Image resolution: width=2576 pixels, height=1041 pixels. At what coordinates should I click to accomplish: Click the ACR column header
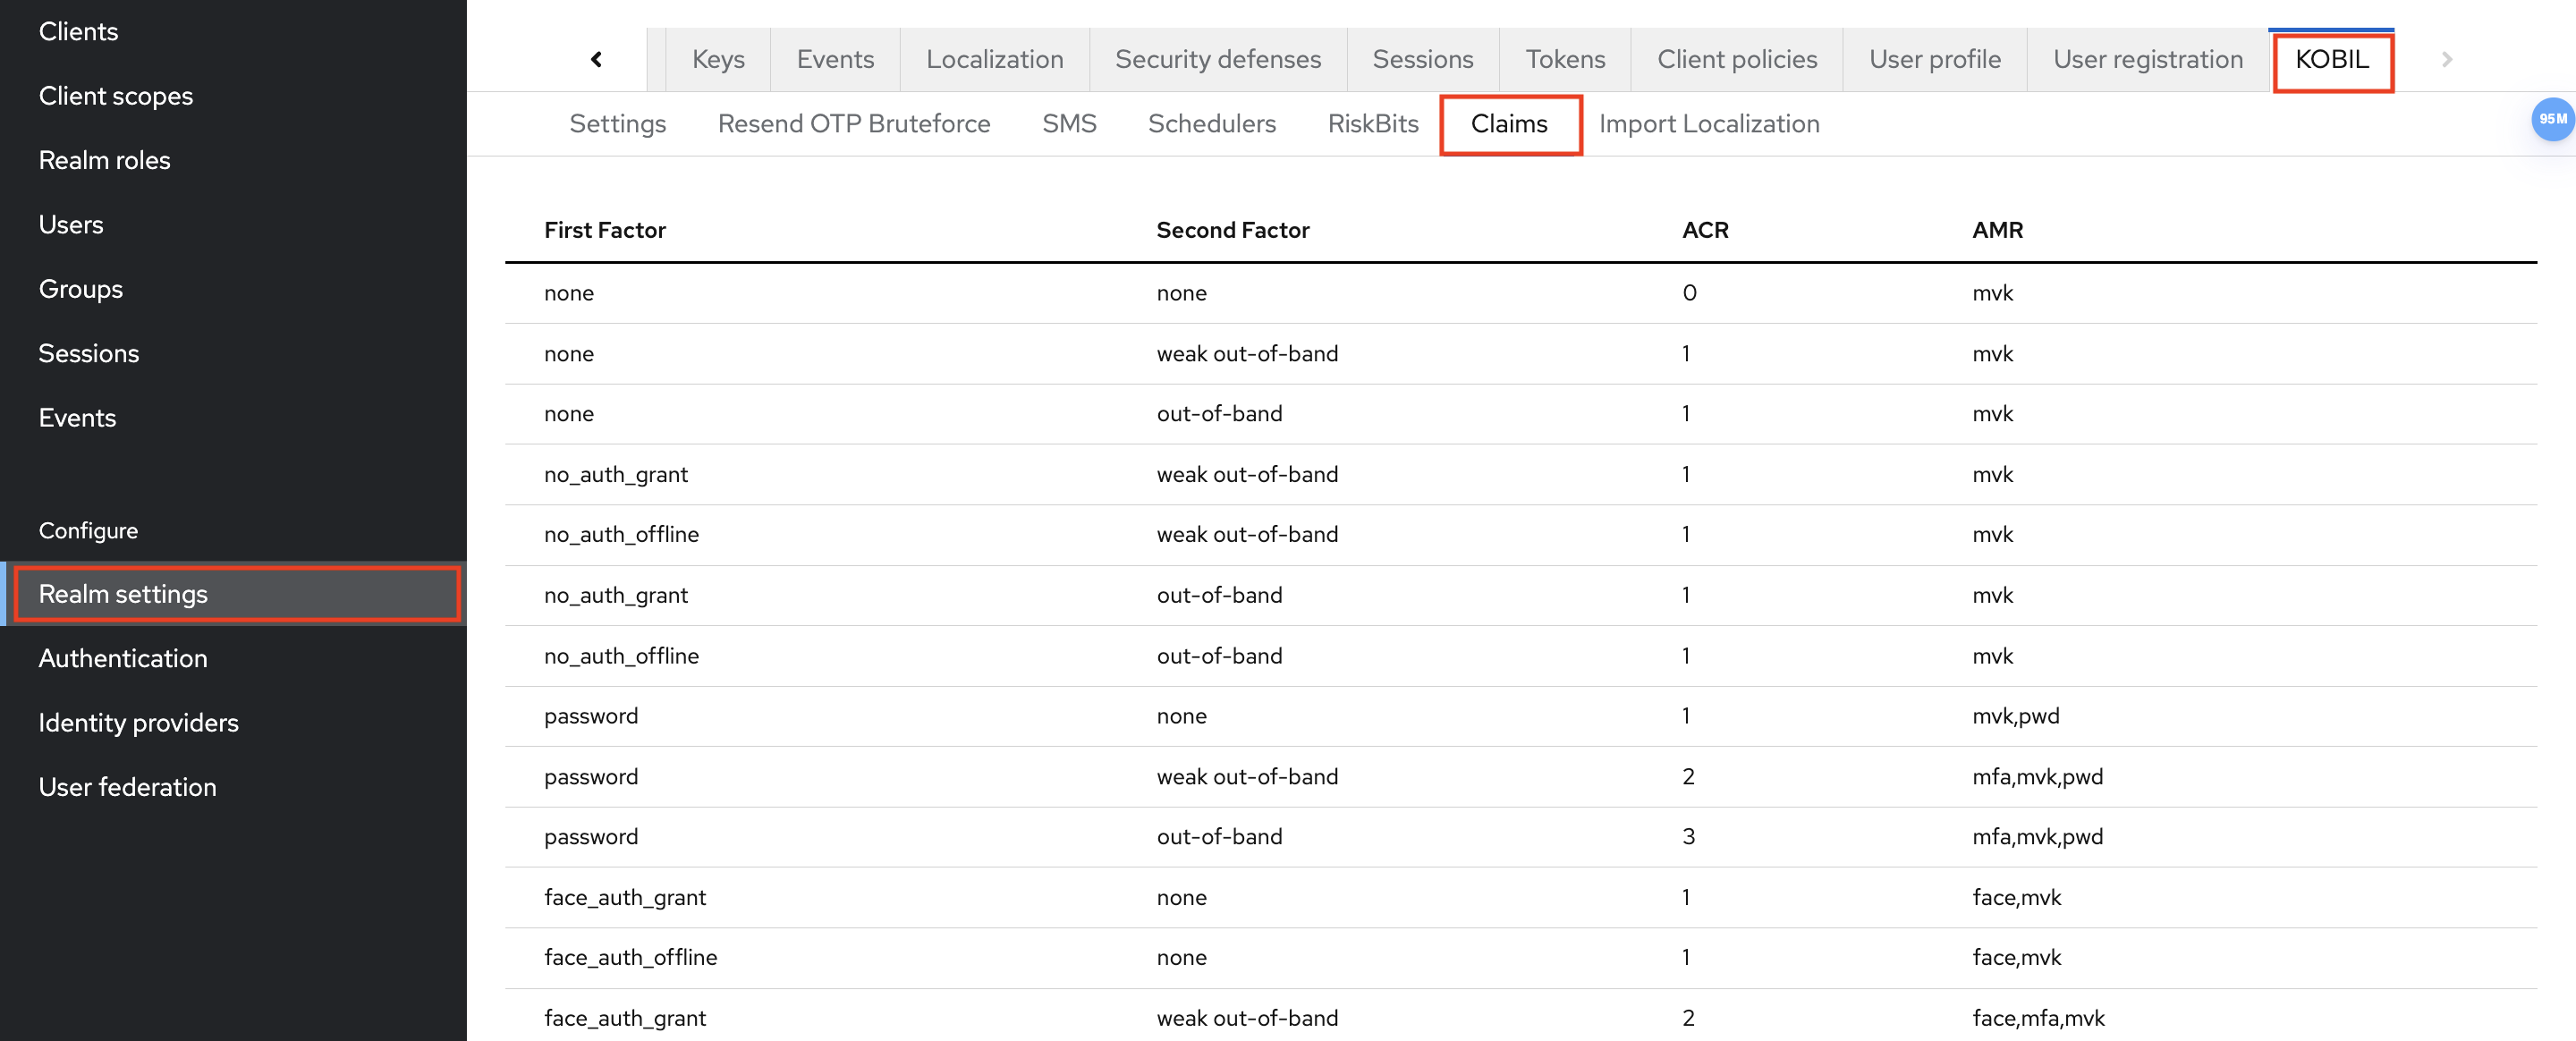pyautogui.click(x=1704, y=230)
